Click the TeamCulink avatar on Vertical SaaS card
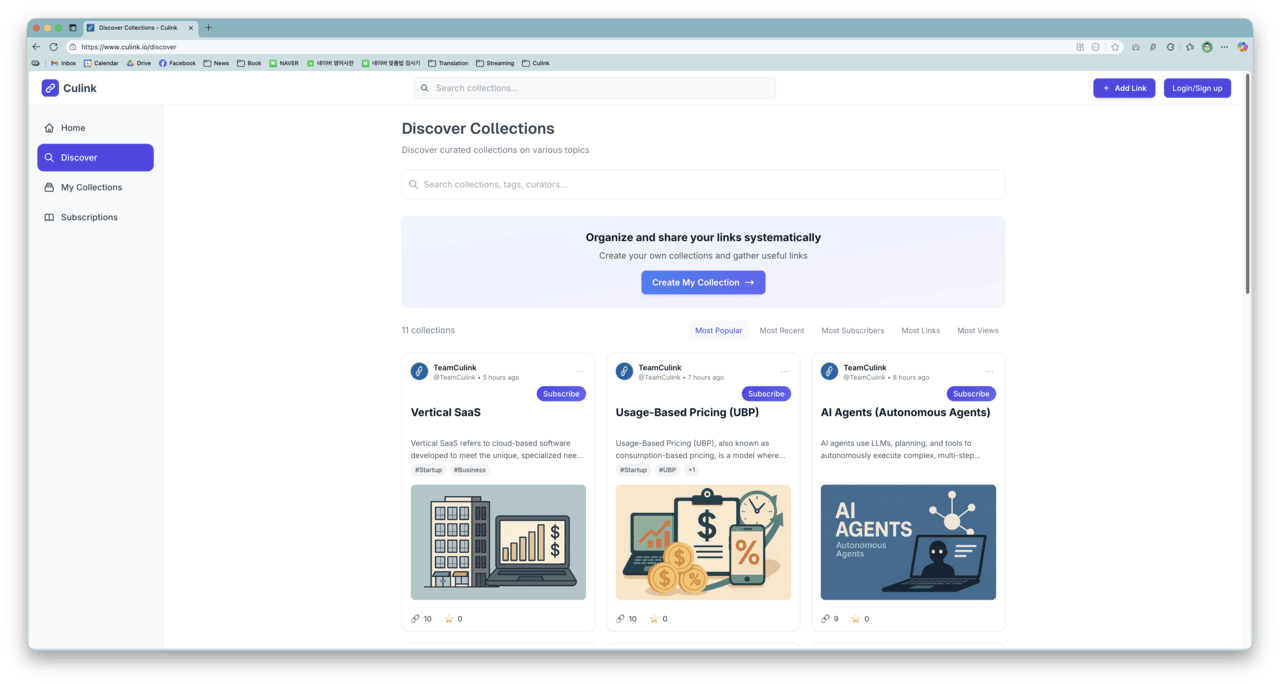The height and width of the screenshot is (686, 1280). click(419, 371)
